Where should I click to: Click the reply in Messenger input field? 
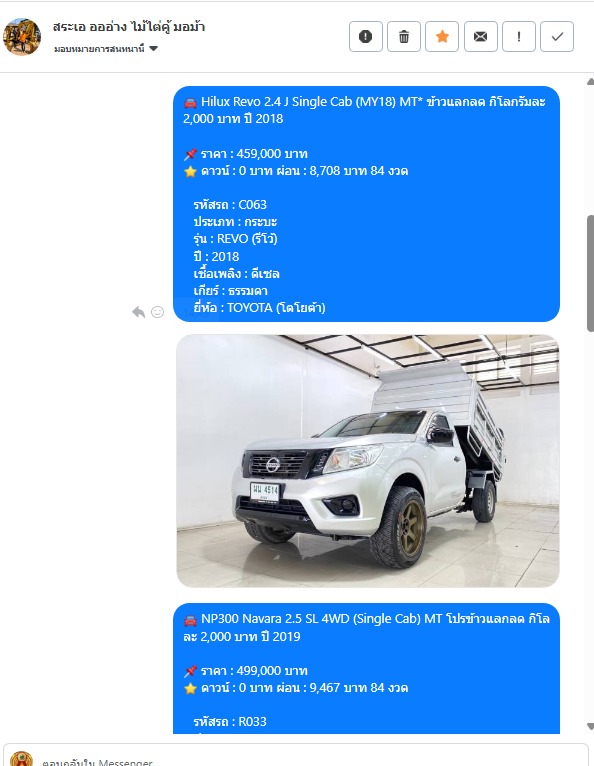313,761
